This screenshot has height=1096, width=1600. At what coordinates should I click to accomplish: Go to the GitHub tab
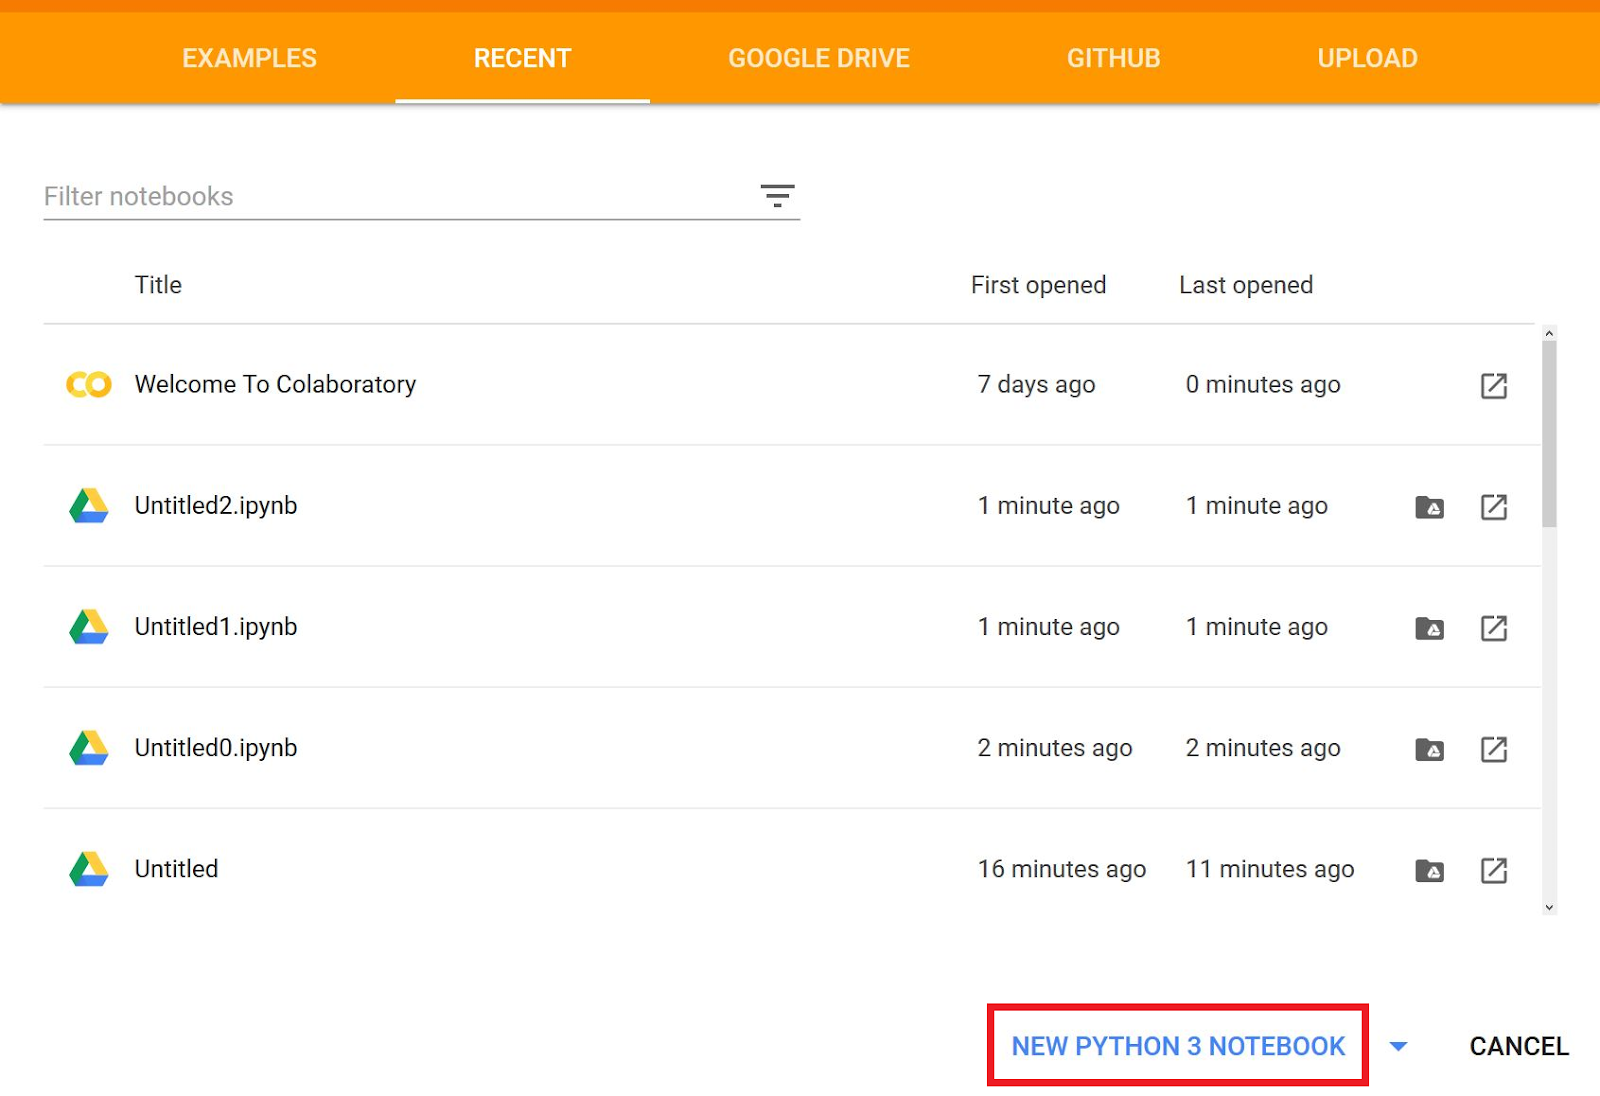click(x=1113, y=58)
